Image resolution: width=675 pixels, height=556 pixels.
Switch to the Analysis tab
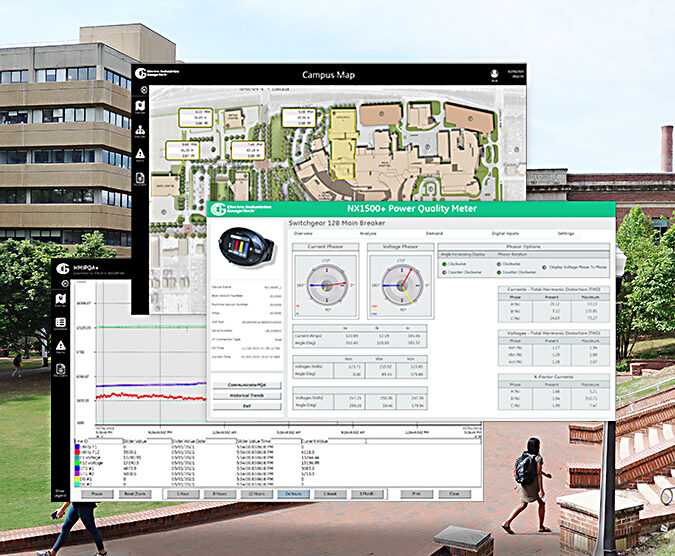(x=368, y=233)
